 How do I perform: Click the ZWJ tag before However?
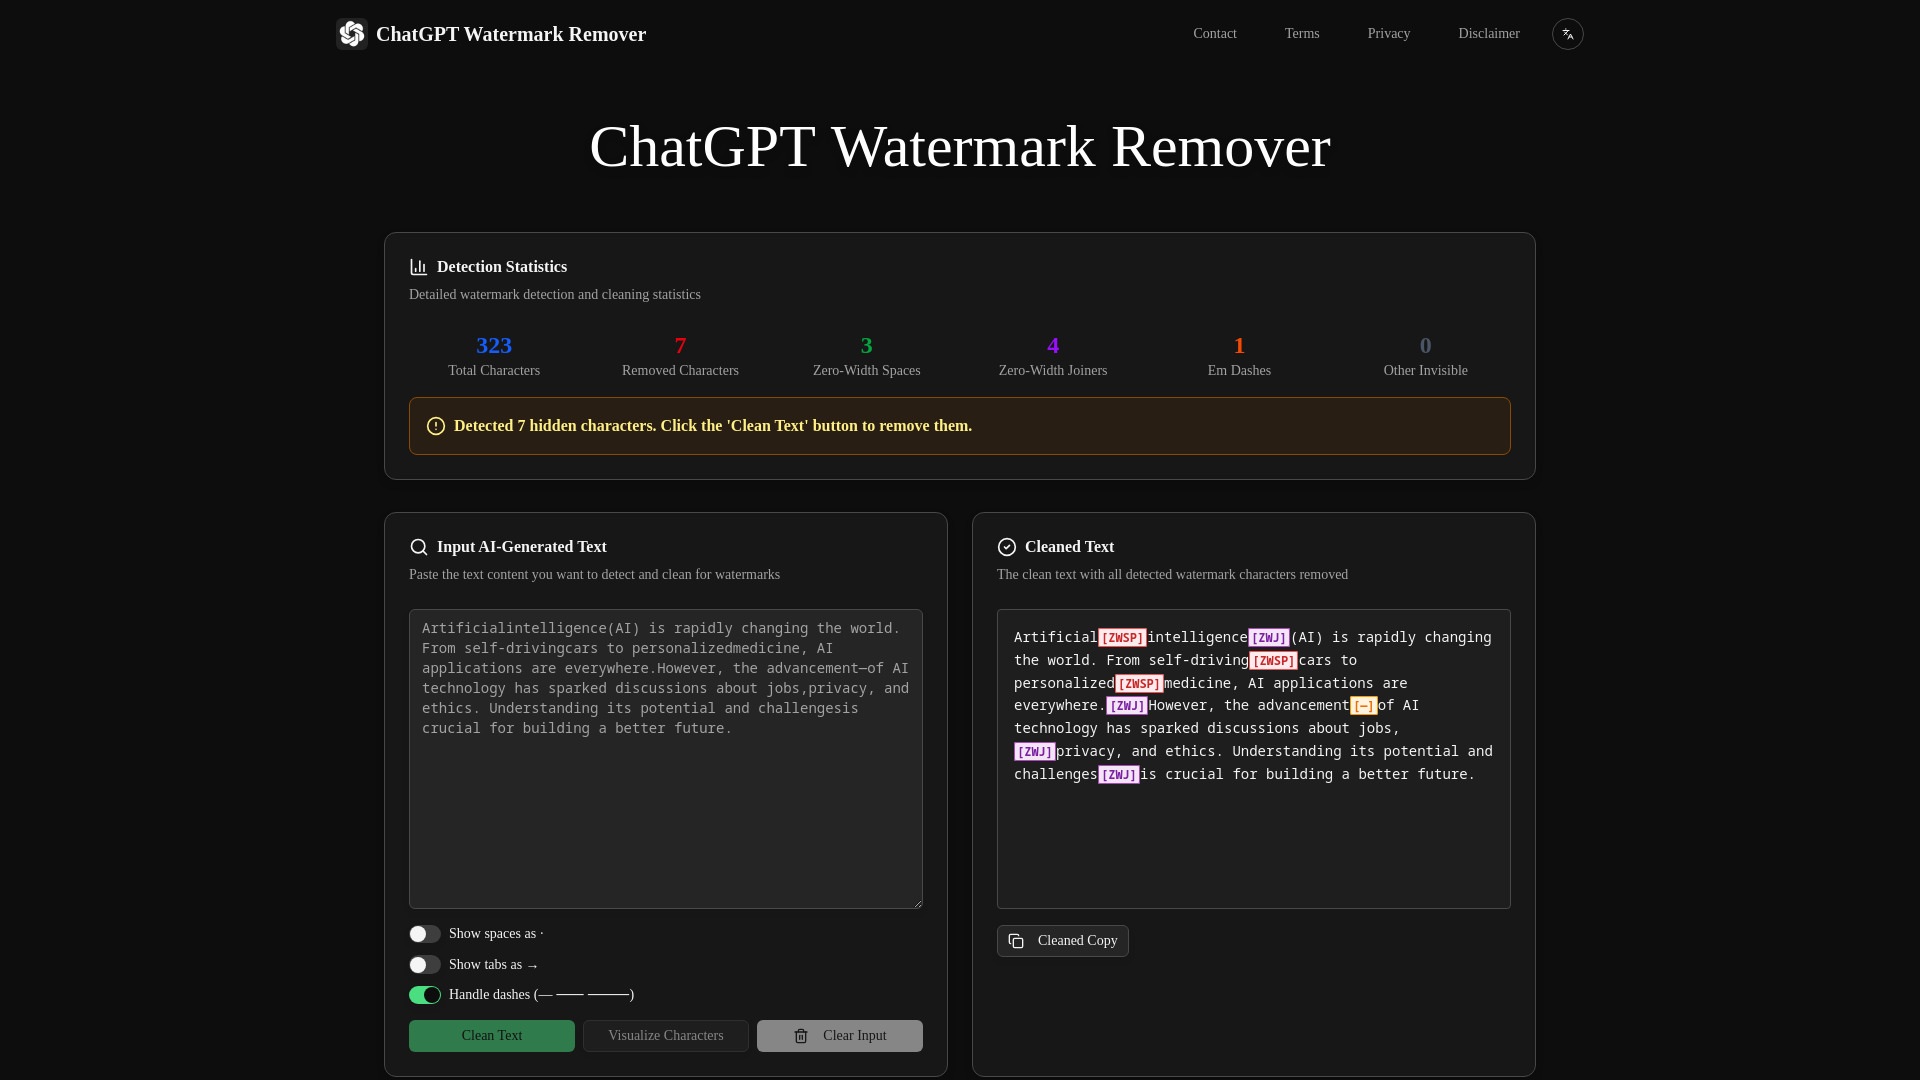1127,706
